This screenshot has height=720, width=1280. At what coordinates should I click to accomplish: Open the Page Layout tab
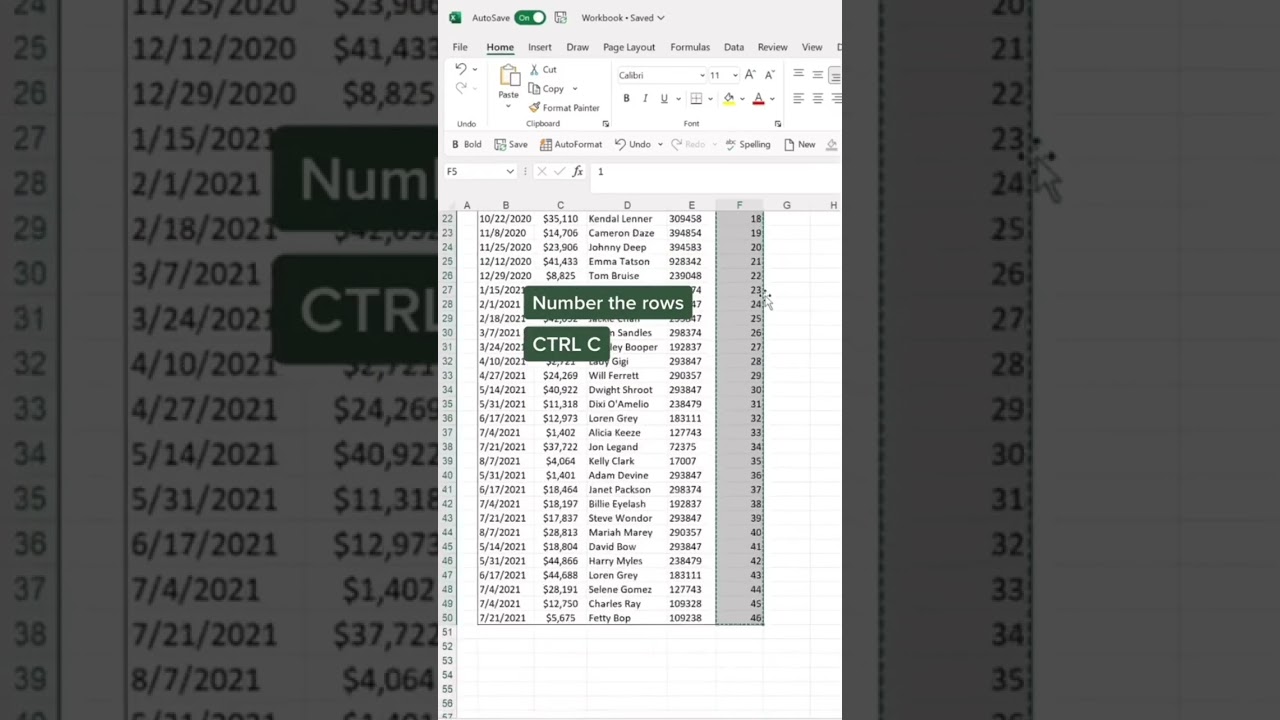click(x=629, y=47)
